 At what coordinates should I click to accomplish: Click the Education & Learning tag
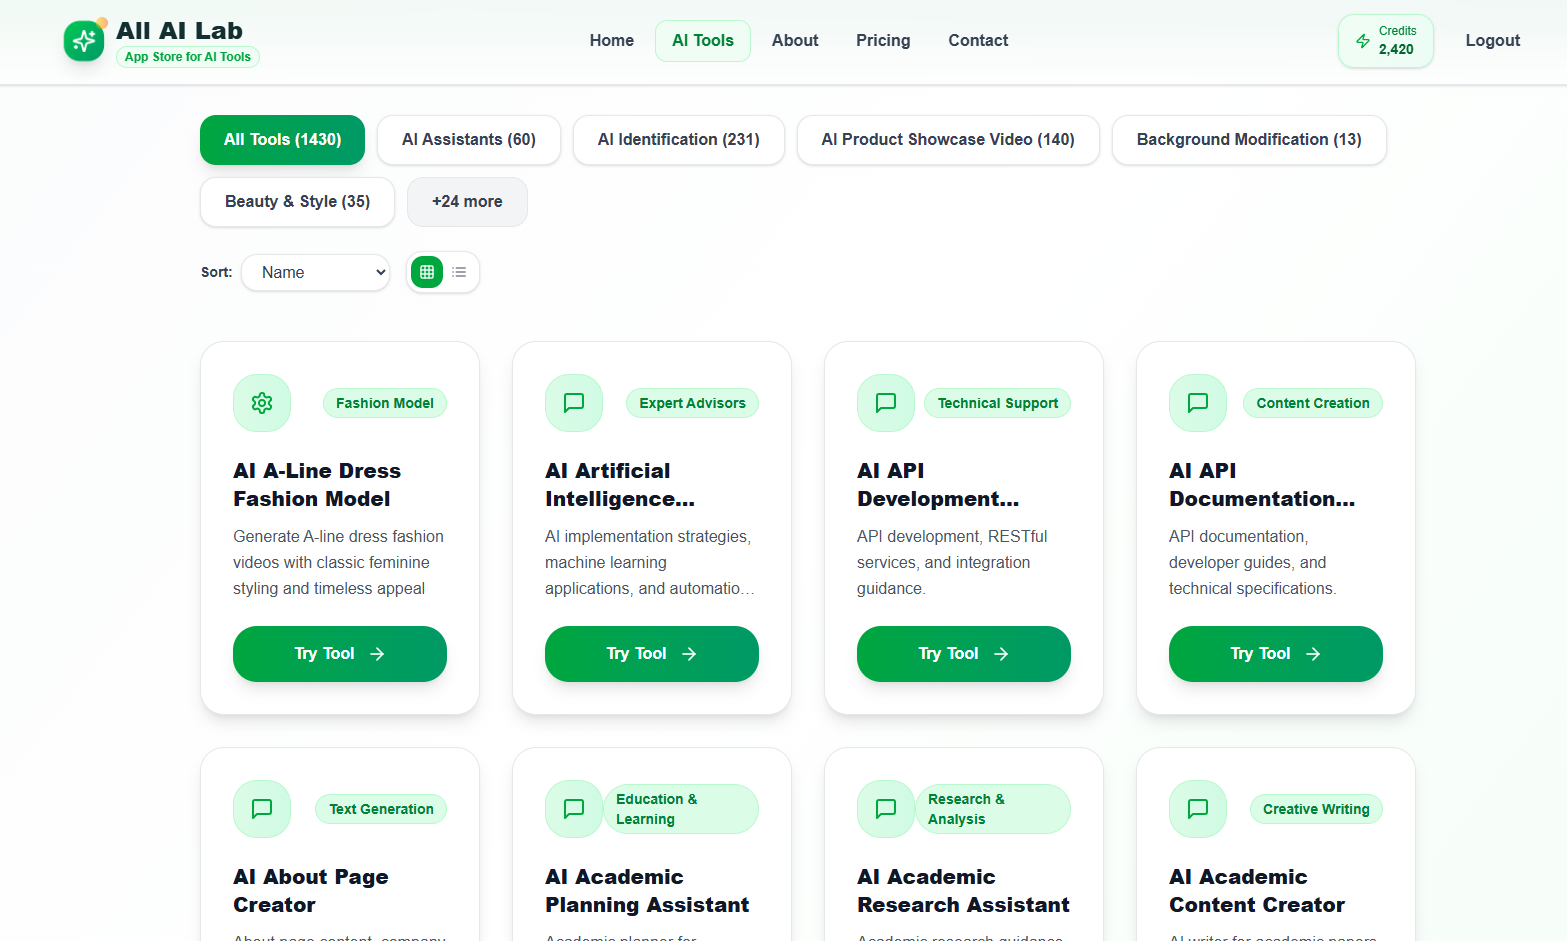pyautogui.click(x=681, y=809)
